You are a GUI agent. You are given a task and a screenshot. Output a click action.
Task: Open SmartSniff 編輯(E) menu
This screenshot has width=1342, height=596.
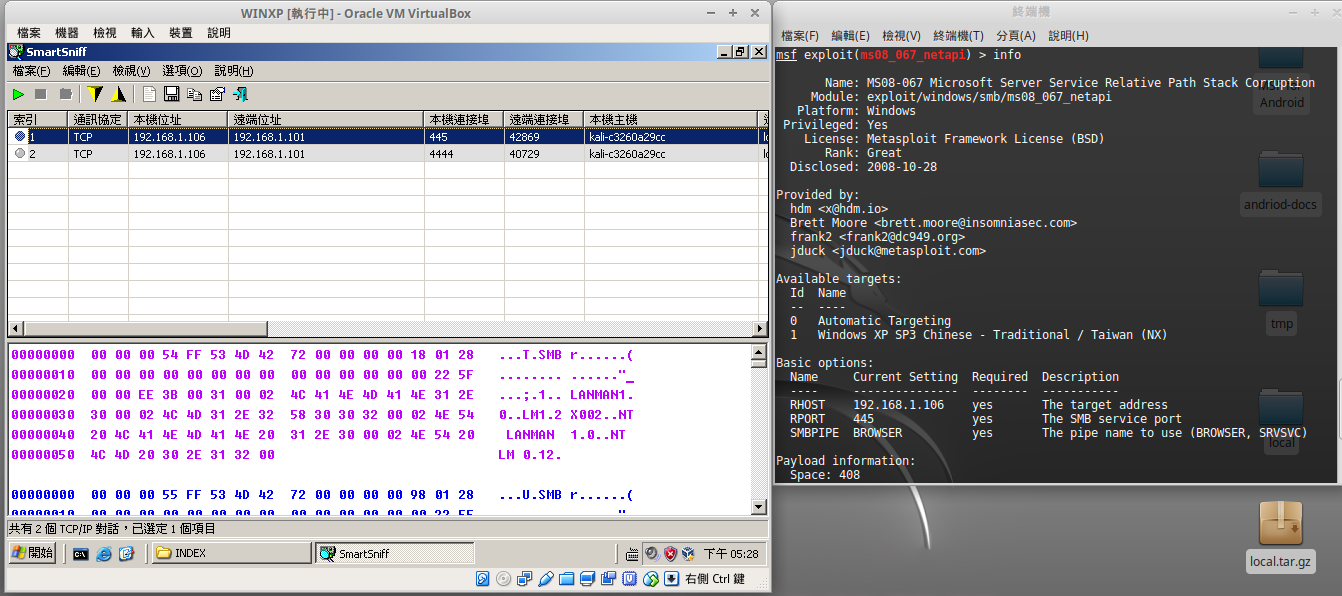click(82, 71)
